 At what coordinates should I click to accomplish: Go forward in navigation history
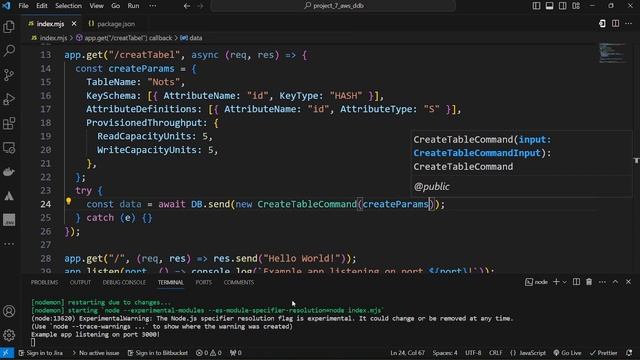tap(200, 6)
